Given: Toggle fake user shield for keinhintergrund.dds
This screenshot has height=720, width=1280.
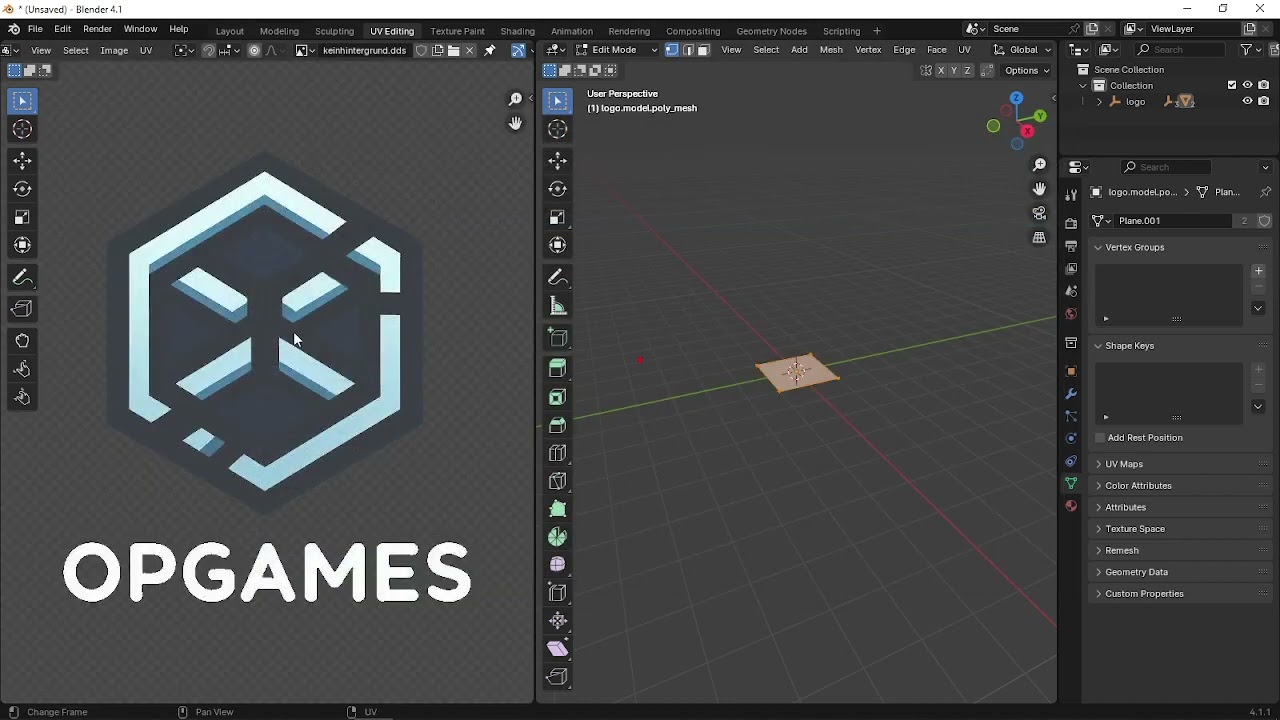Looking at the screenshot, I should click(422, 50).
